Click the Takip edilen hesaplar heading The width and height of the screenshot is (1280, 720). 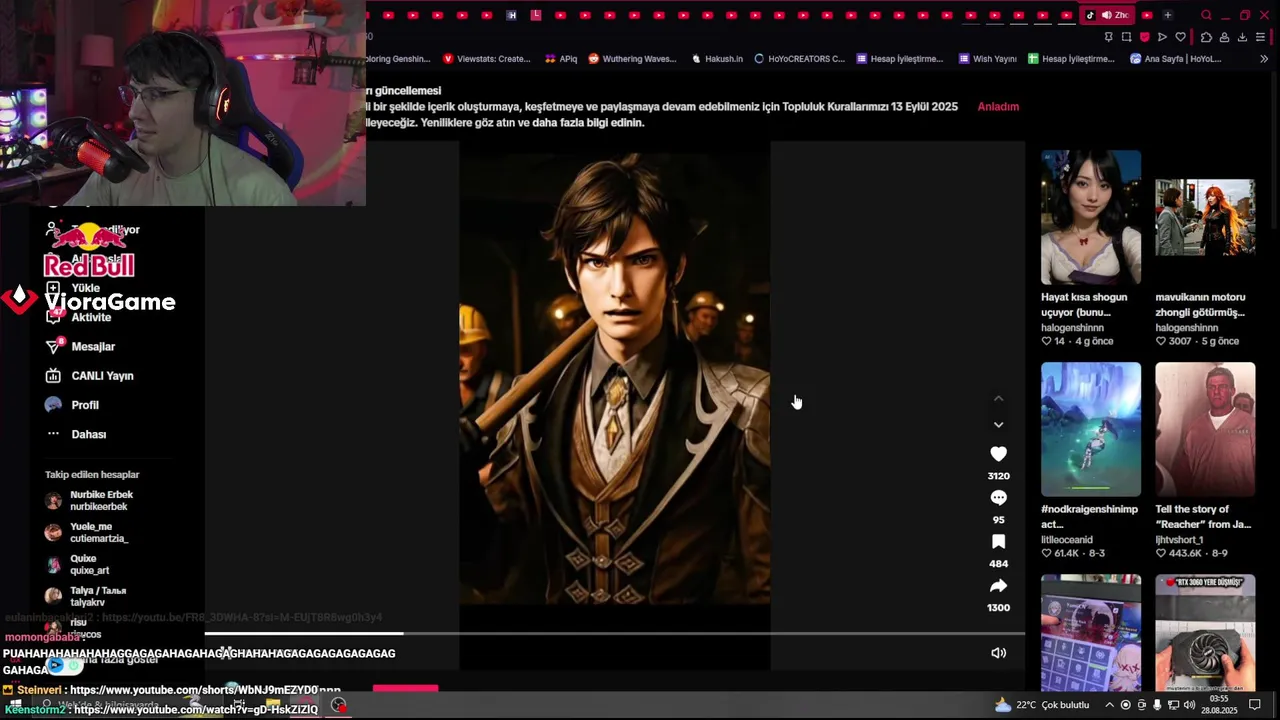pyautogui.click(x=92, y=474)
